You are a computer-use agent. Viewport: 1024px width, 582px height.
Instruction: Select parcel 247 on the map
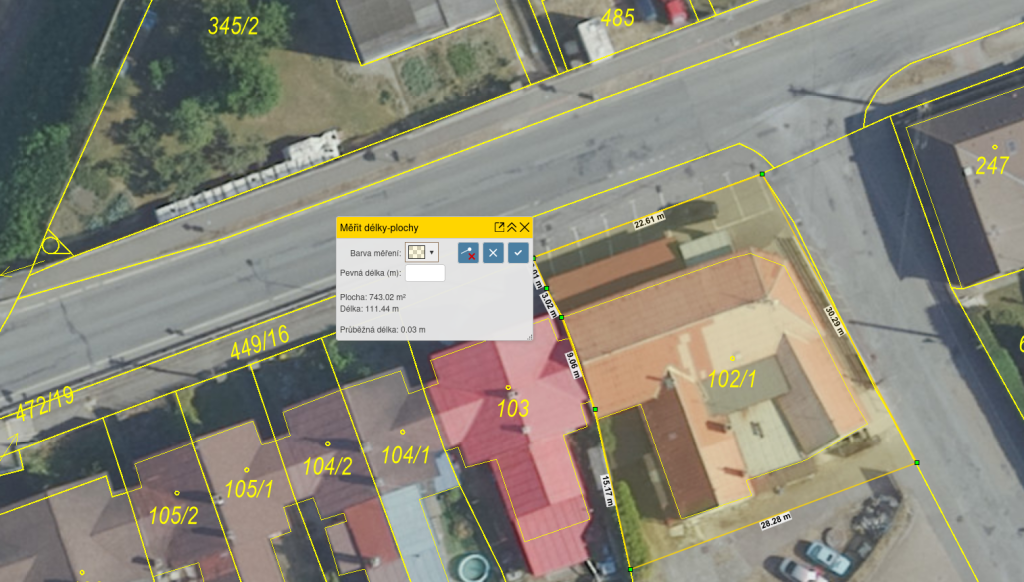click(991, 165)
